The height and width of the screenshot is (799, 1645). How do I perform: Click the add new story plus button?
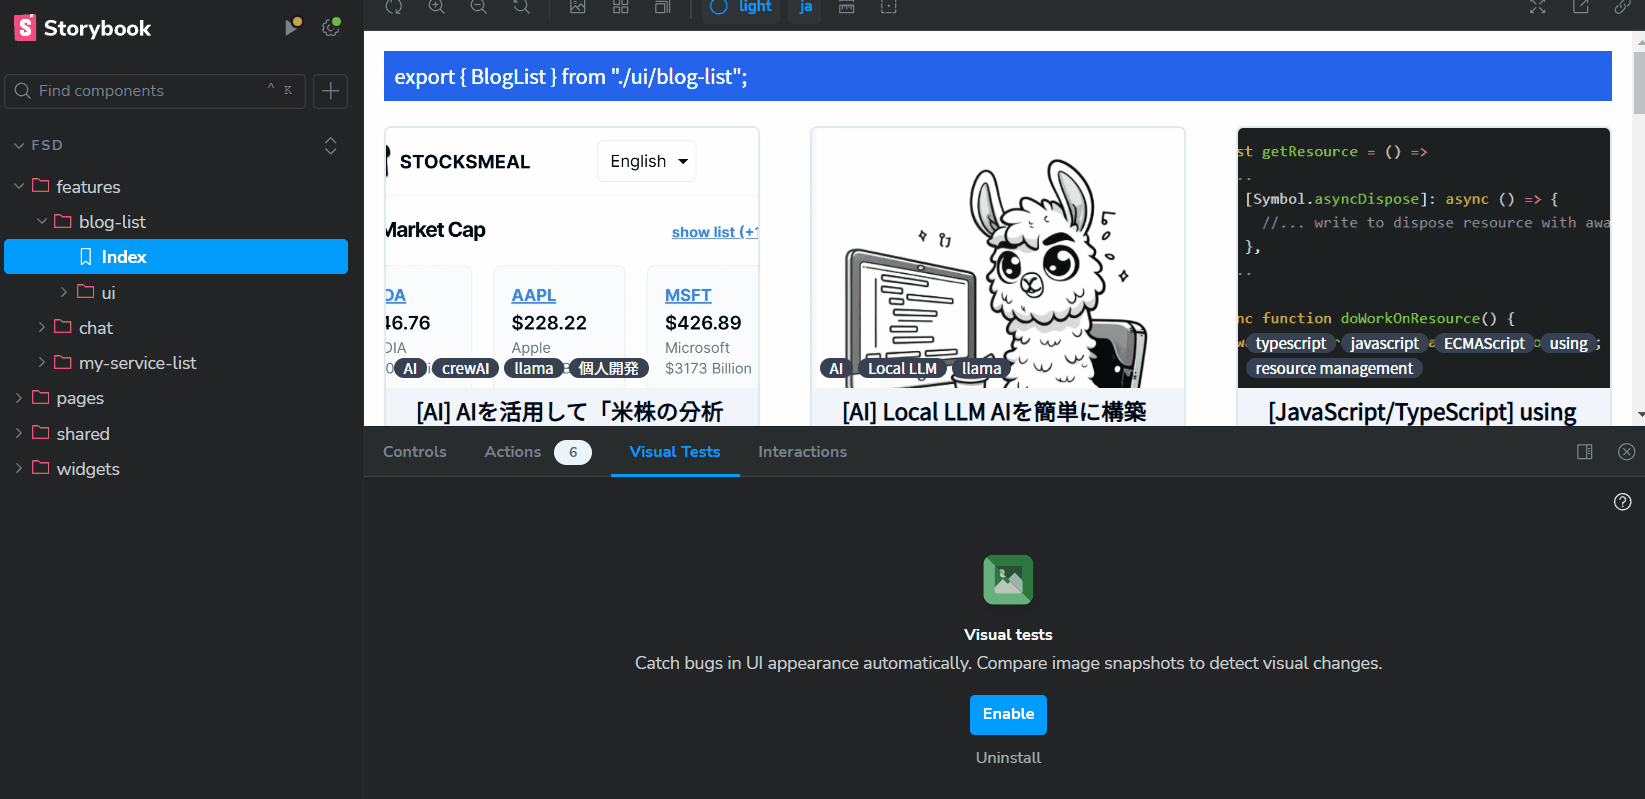pyautogui.click(x=330, y=91)
